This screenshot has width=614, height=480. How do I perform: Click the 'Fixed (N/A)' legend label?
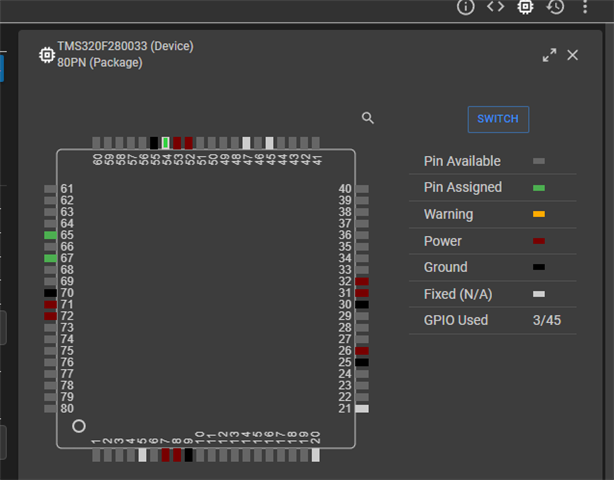[x=458, y=294]
